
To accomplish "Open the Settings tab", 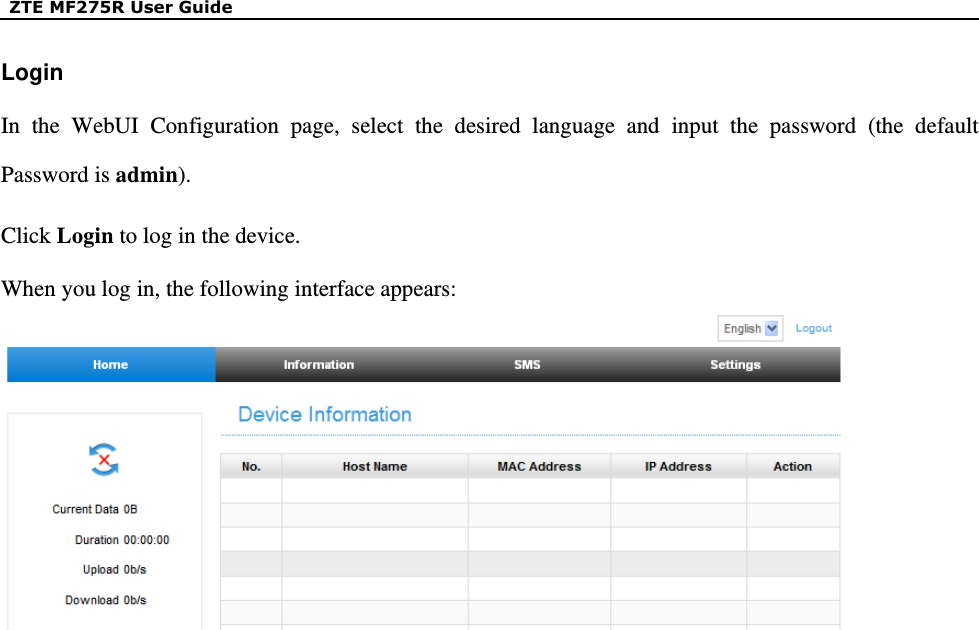I will (x=735, y=365).
